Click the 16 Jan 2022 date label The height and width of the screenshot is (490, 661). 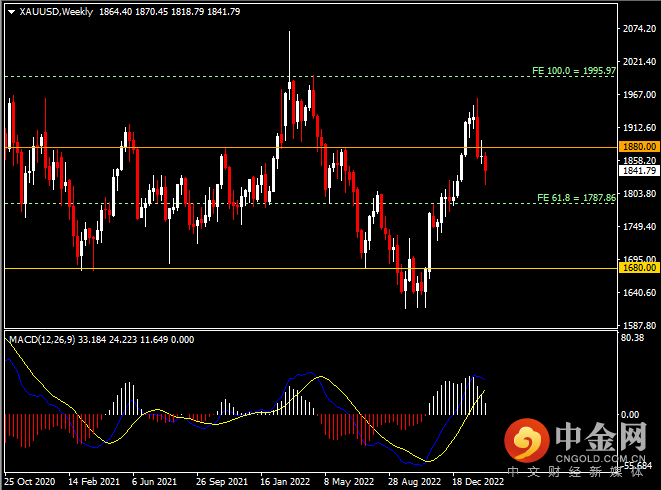pos(287,480)
